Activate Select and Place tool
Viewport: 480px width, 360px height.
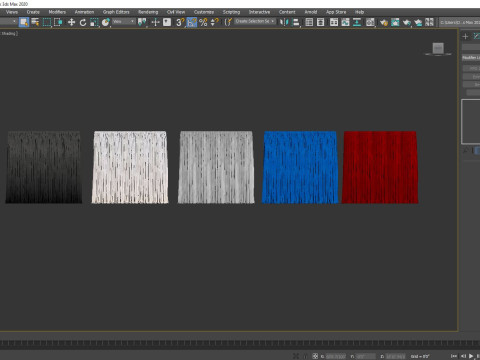click(106, 22)
